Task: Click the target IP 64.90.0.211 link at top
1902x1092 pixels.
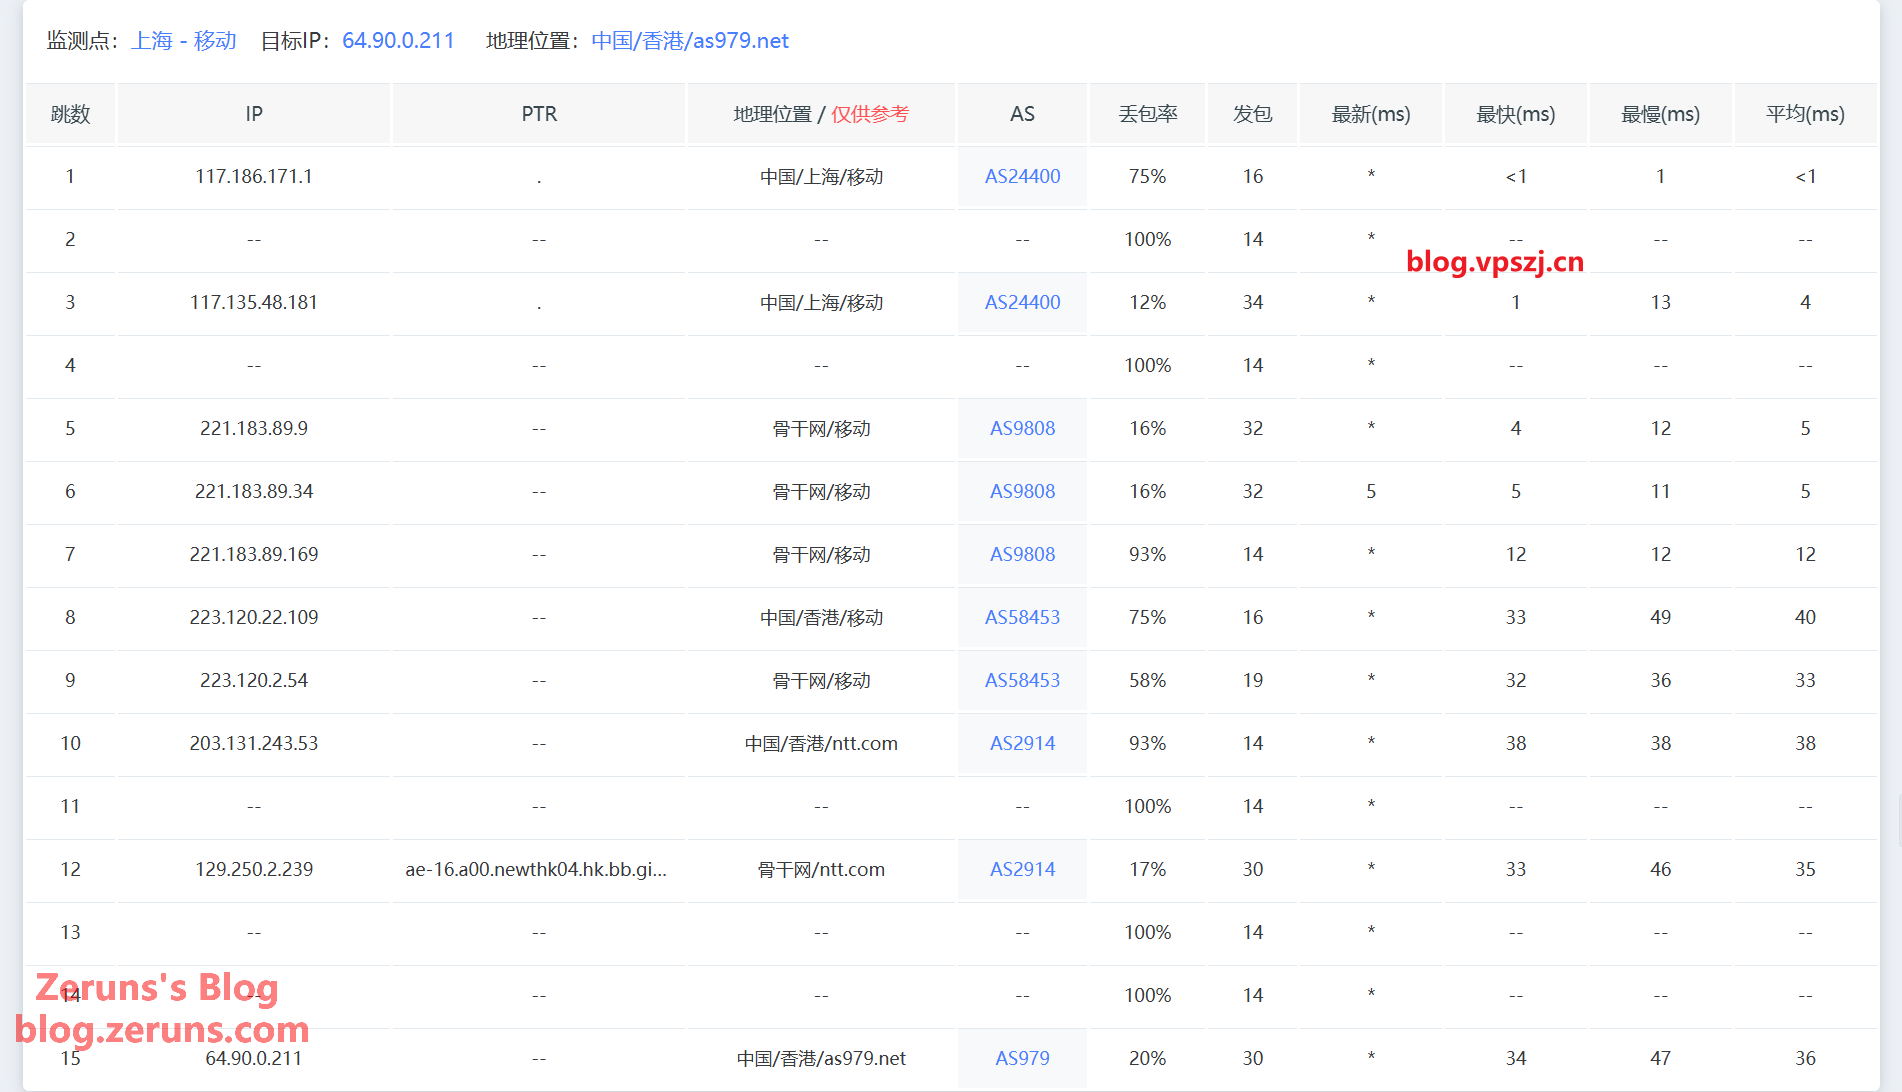Action: 398,41
